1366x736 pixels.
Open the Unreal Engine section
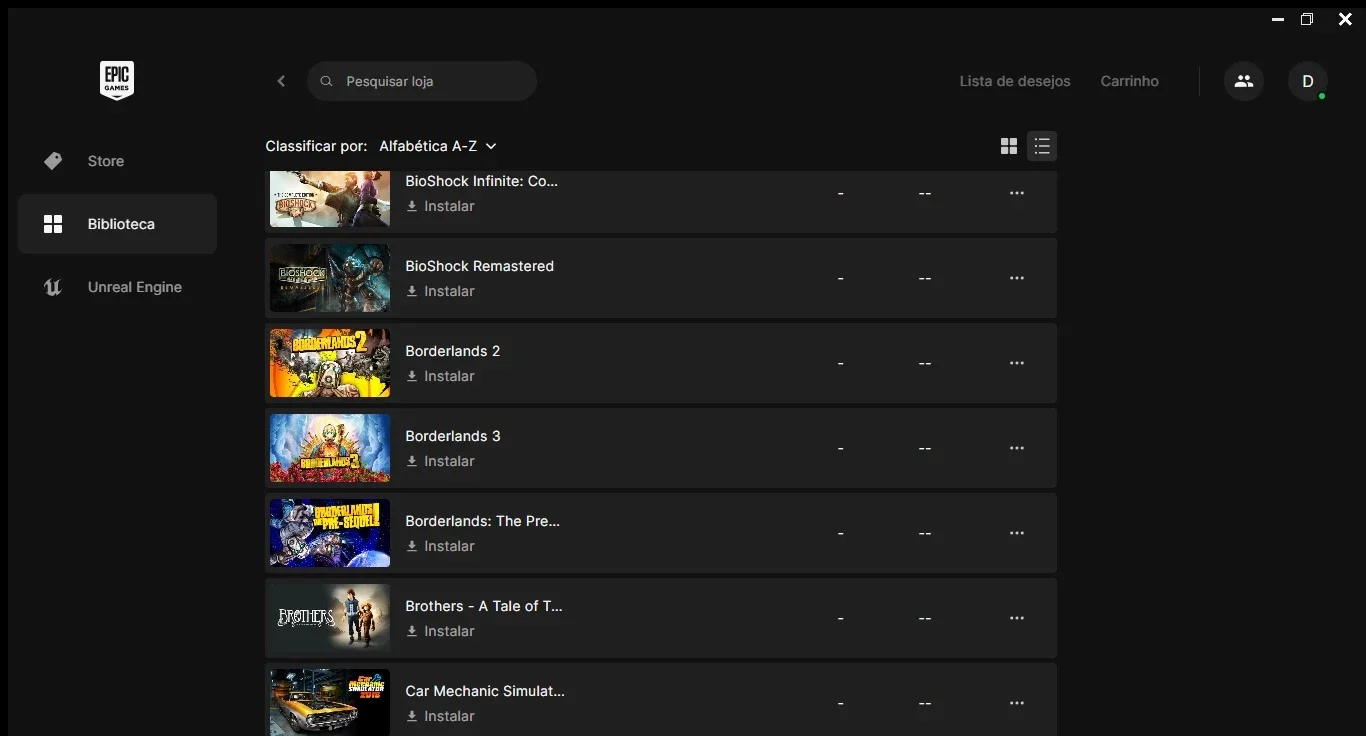pyautogui.click(x=117, y=287)
